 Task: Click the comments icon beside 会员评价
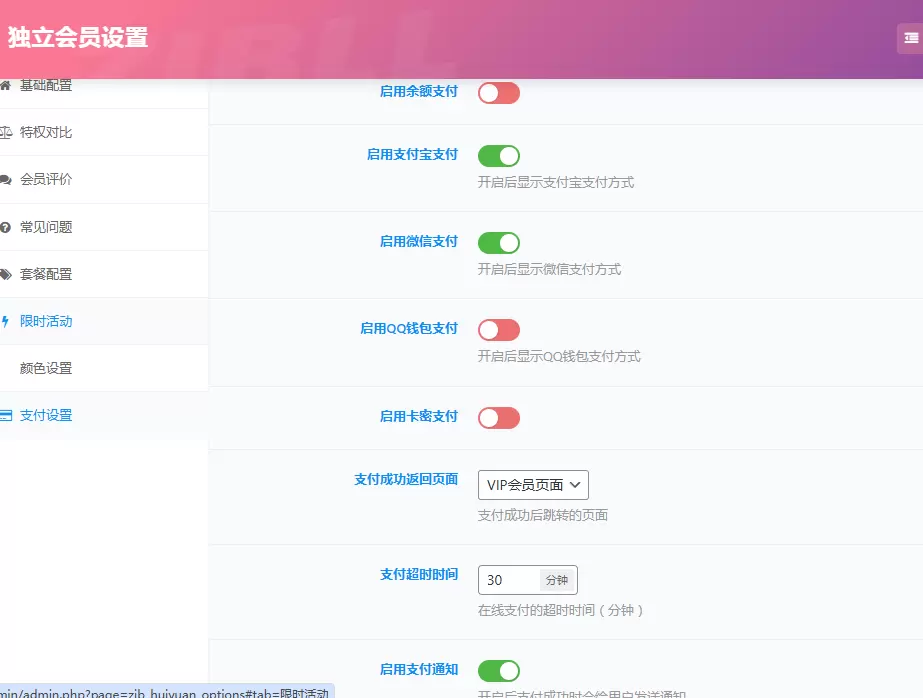(6, 180)
